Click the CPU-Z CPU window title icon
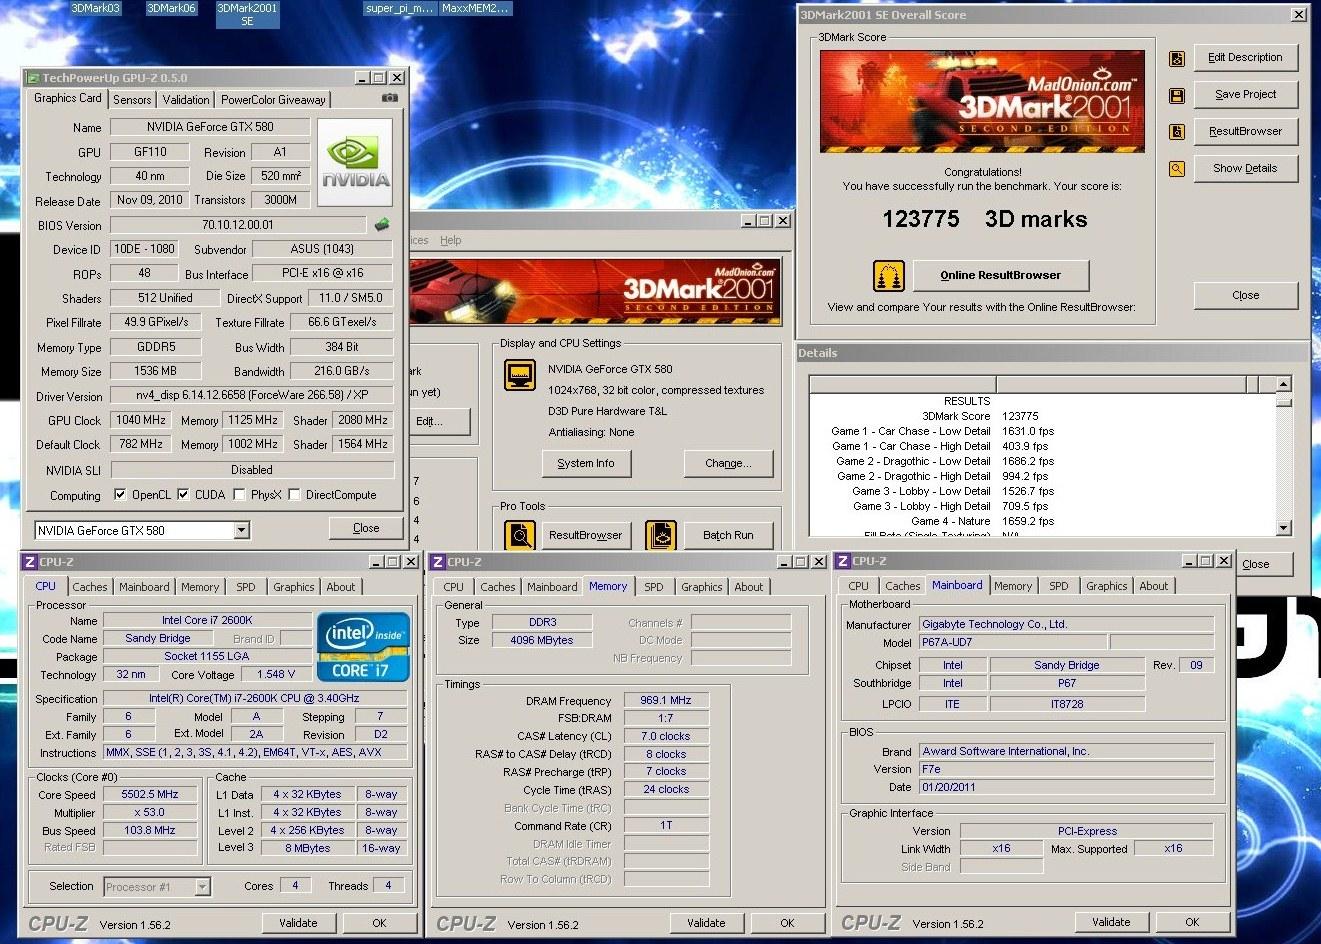 pos(30,562)
